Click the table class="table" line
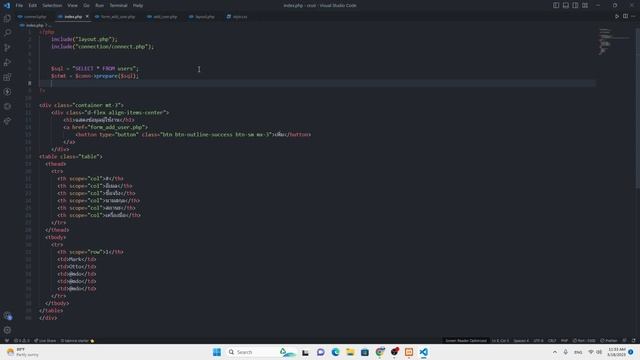640x360 pixels. point(71,156)
